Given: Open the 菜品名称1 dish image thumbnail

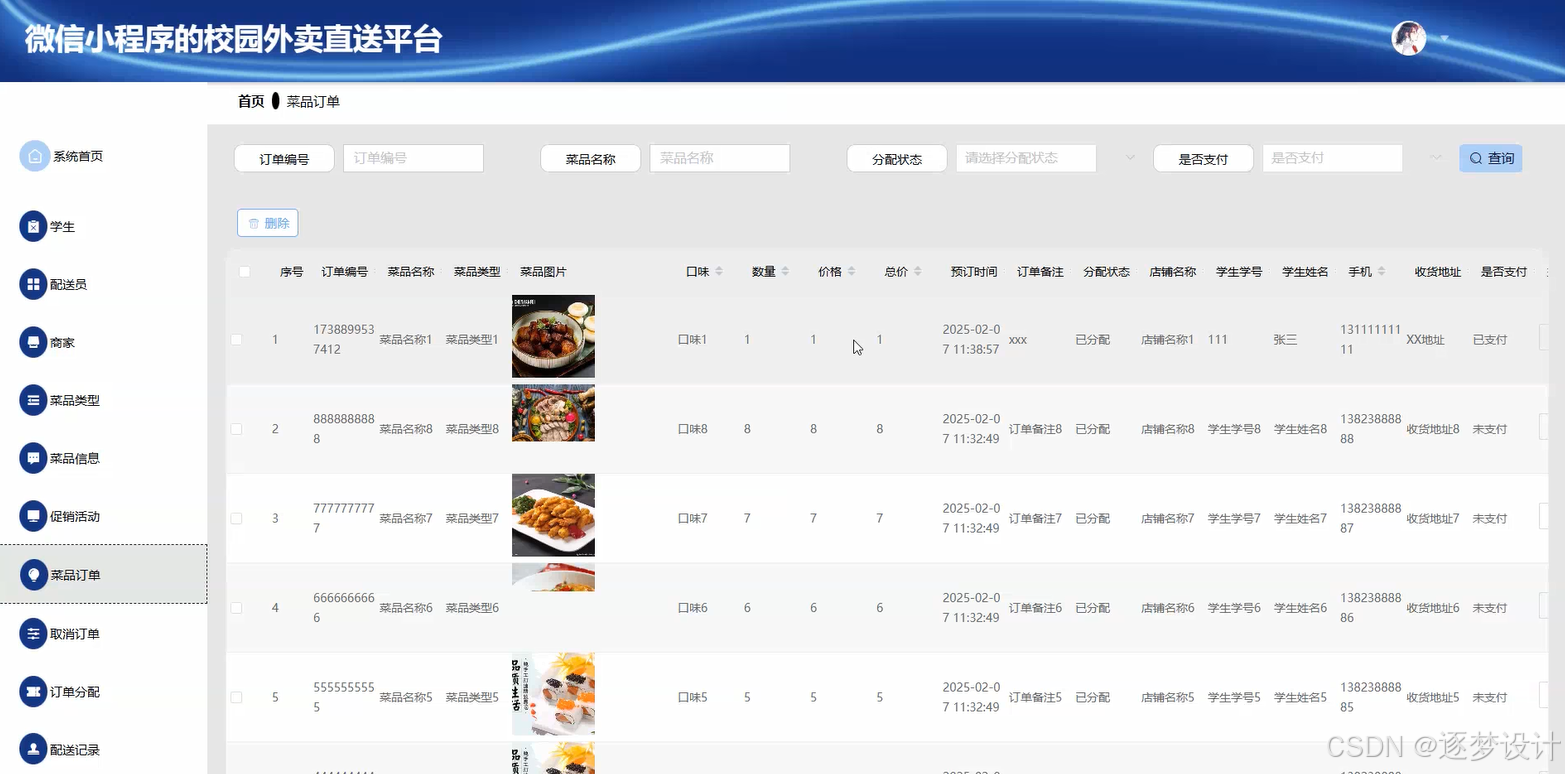Looking at the screenshot, I should click(x=553, y=336).
